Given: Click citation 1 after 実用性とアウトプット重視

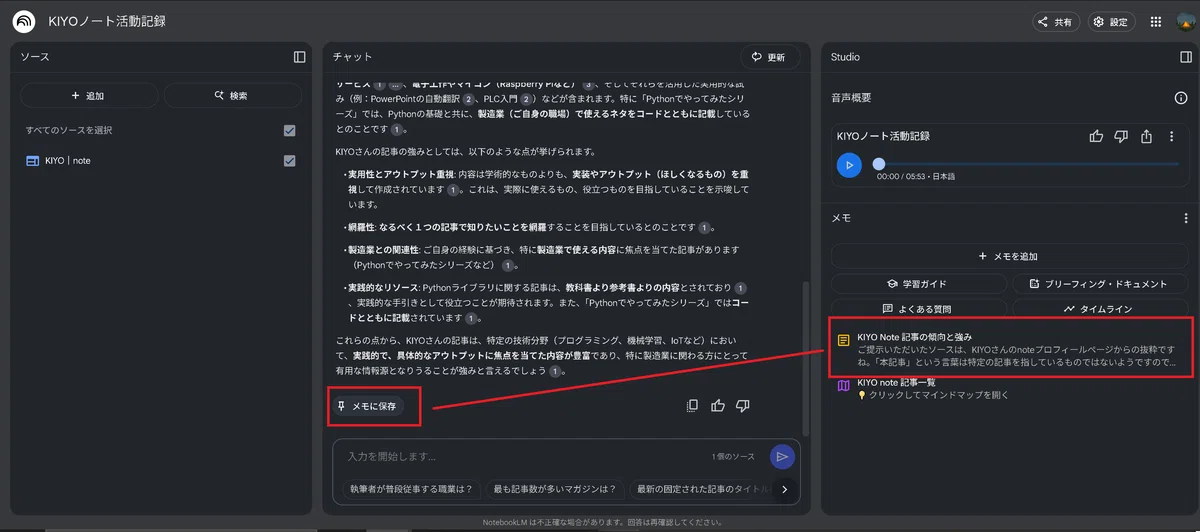Looking at the screenshot, I should click(x=453, y=189).
